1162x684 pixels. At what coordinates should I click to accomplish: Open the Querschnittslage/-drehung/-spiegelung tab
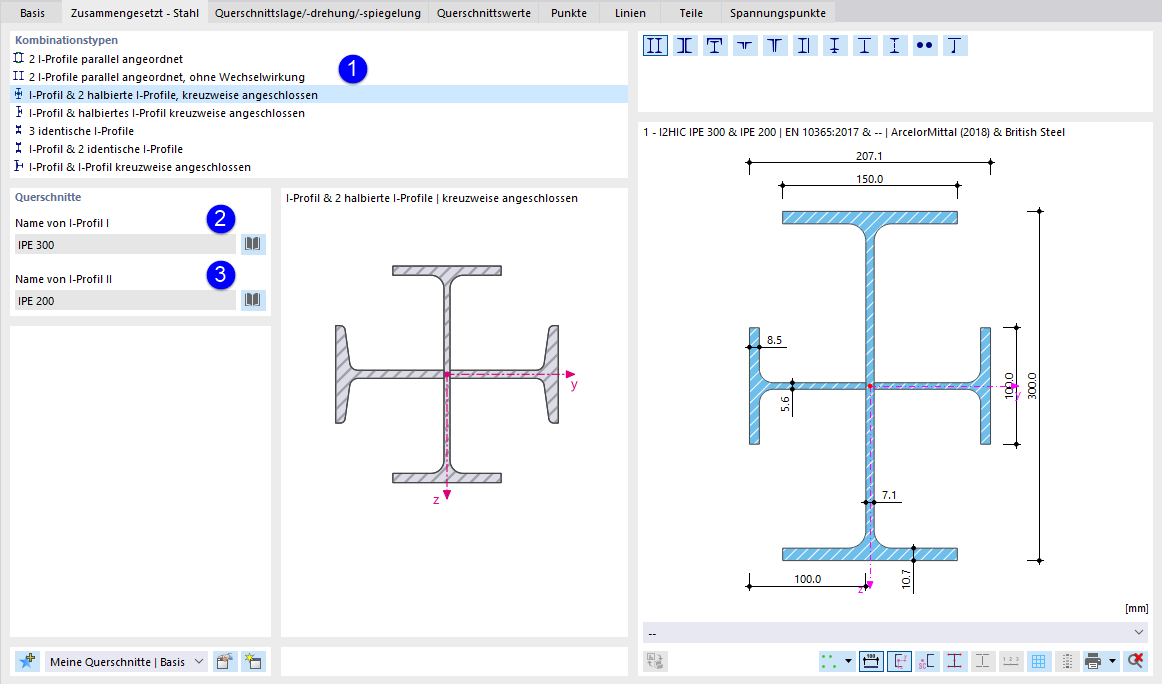coord(318,13)
